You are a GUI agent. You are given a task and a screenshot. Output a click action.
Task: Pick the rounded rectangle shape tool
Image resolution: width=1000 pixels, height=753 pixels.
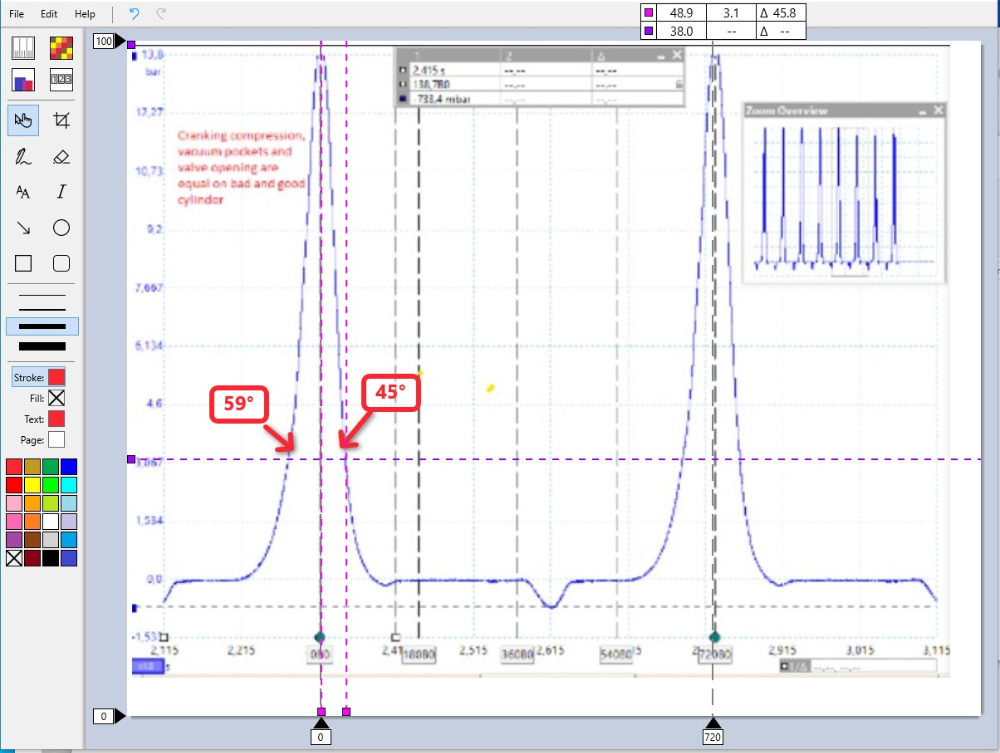pos(61,264)
